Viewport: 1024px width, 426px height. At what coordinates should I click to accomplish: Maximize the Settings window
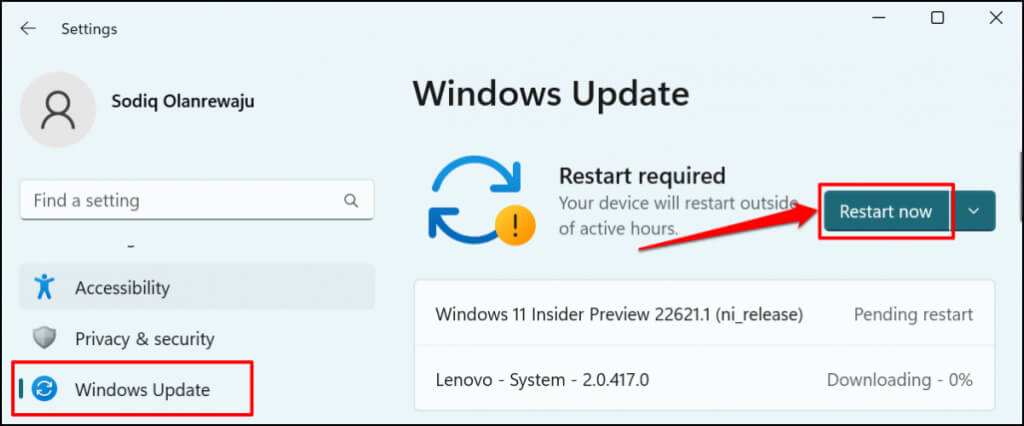coord(937,18)
